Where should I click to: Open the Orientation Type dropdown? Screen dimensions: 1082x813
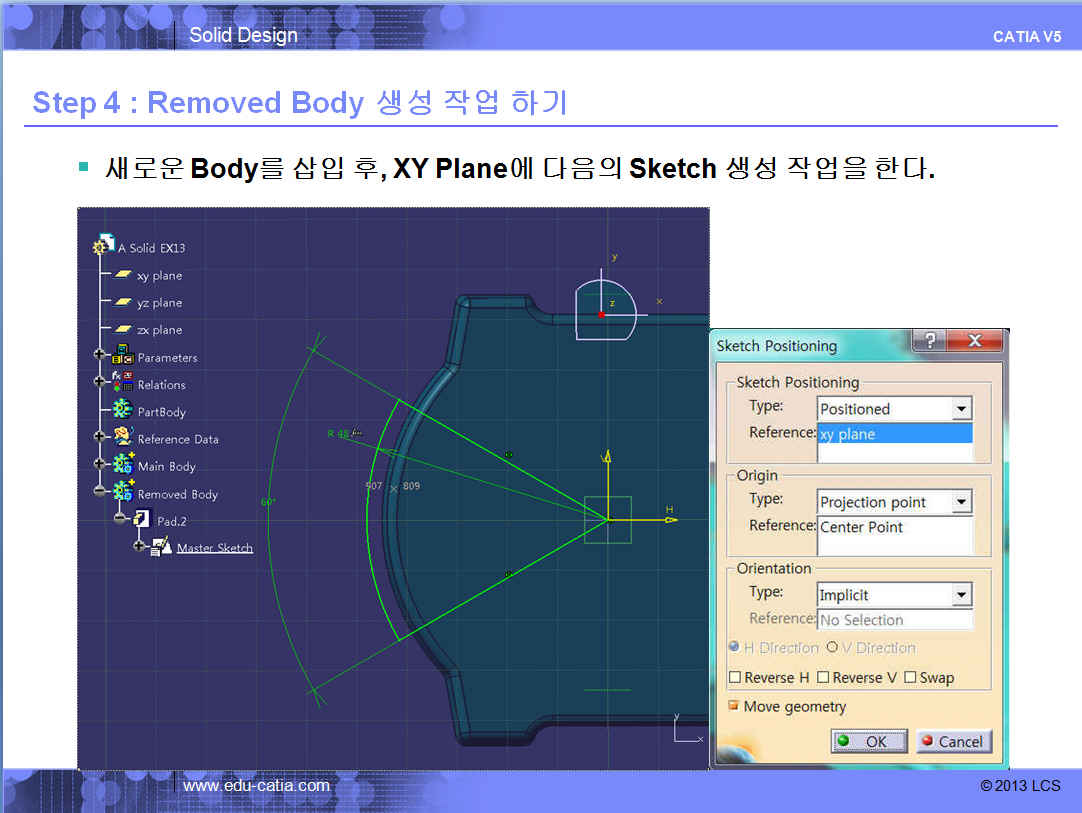pos(961,595)
